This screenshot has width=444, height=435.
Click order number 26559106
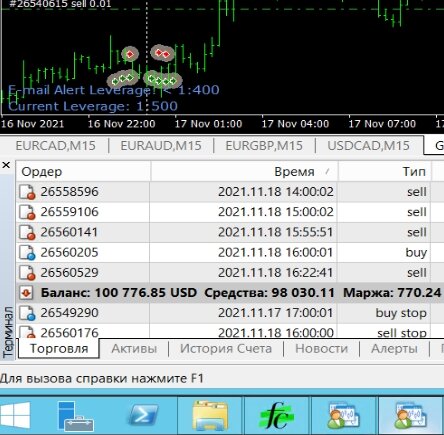pyautogui.click(x=69, y=212)
